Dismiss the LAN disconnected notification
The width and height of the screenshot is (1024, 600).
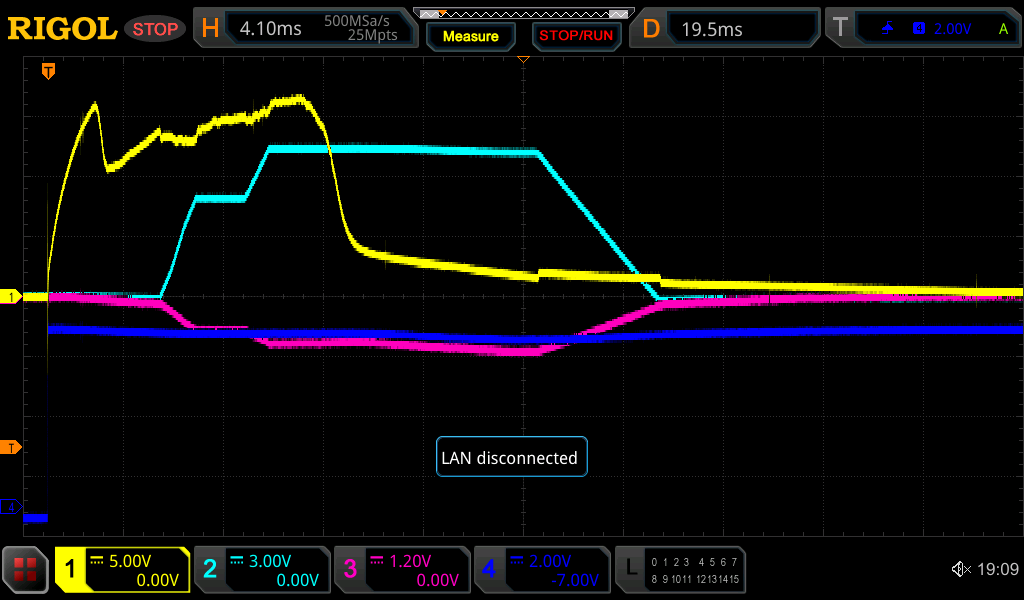coord(511,458)
